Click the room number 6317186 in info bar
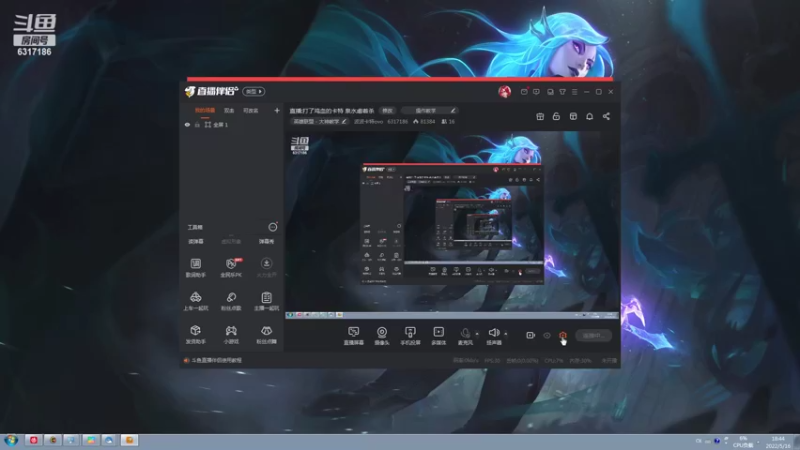800x450 pixels. click(x=397, y=121)
